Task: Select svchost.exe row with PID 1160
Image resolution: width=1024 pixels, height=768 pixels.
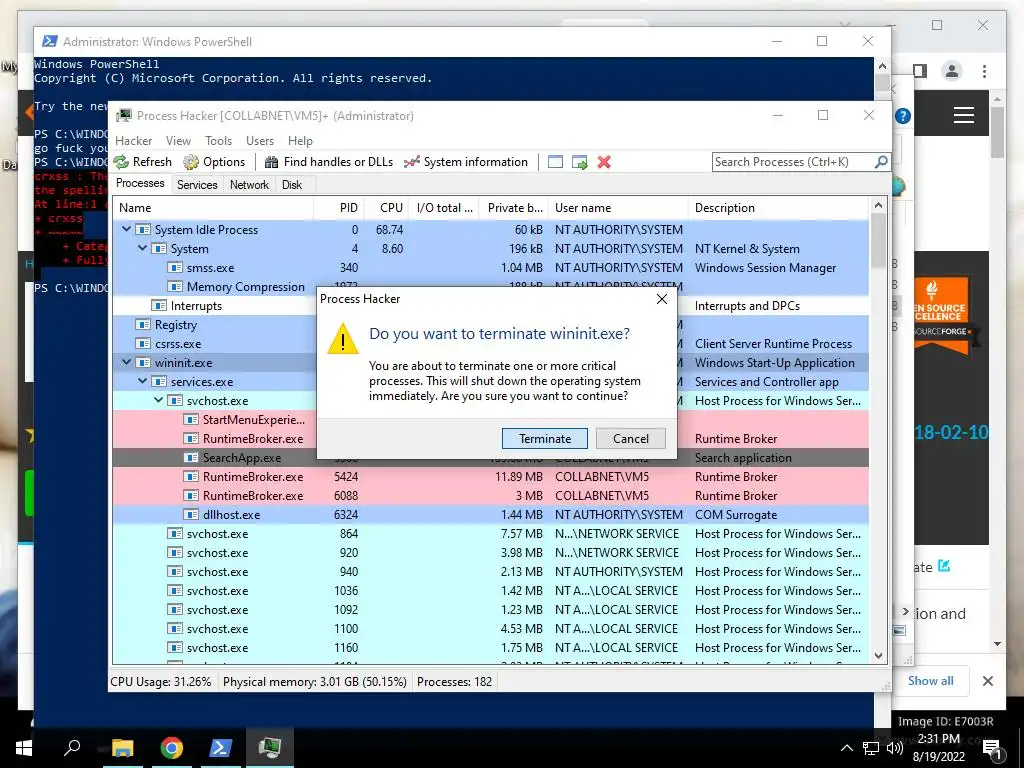Action: tap(490, 648)
